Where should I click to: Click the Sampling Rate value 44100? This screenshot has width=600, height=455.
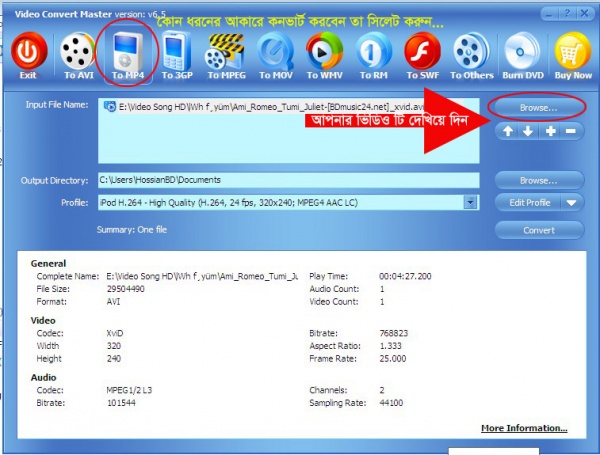tap(391, 403)
